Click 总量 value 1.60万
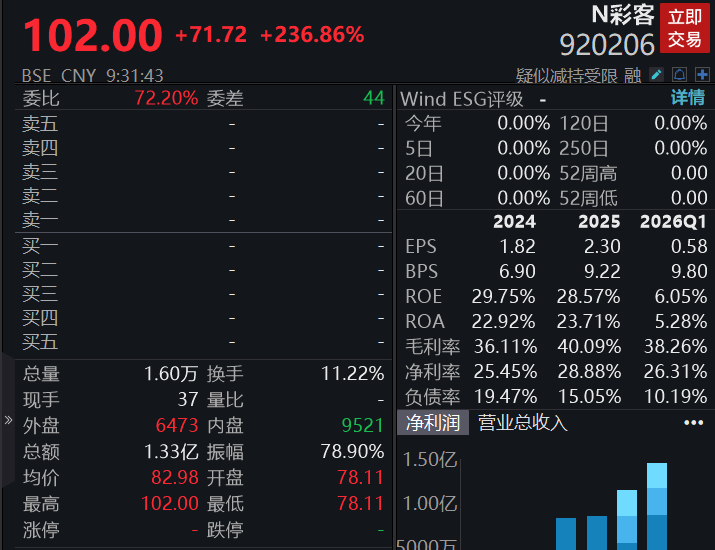The height and width of the screenshot is (550, 715). tap(171, 374)
